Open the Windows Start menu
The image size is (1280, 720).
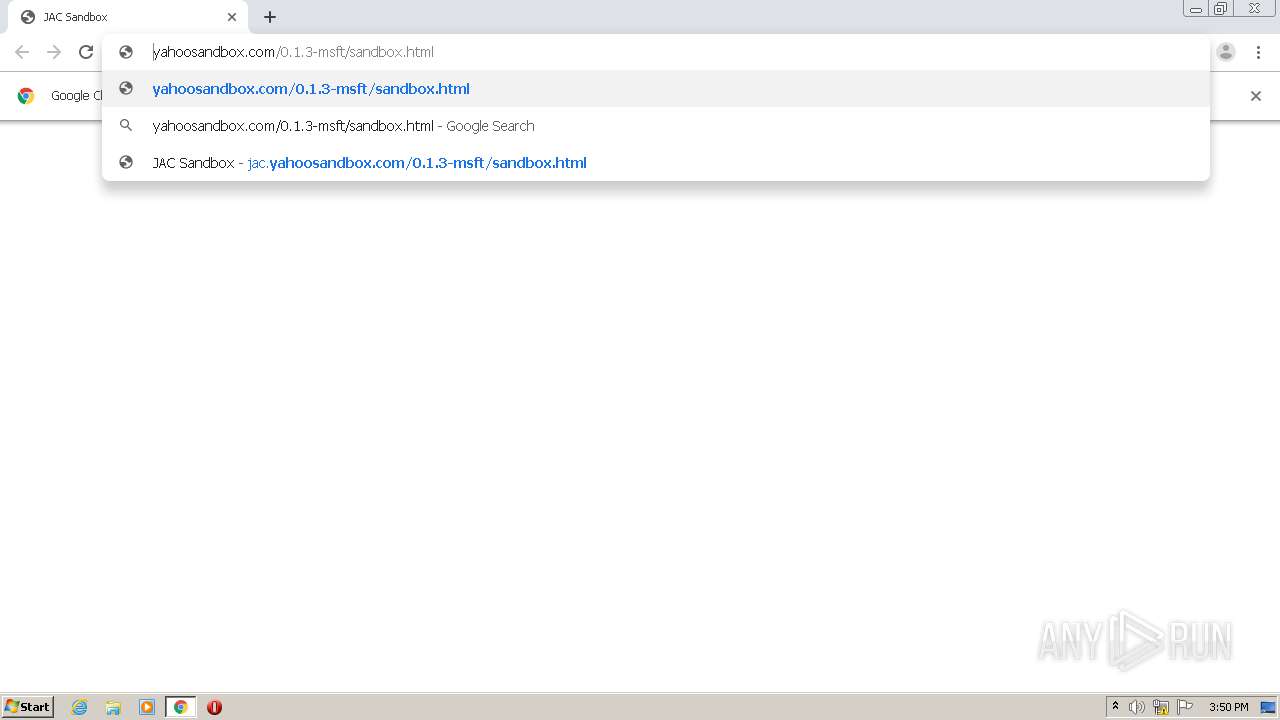(28, 707)
